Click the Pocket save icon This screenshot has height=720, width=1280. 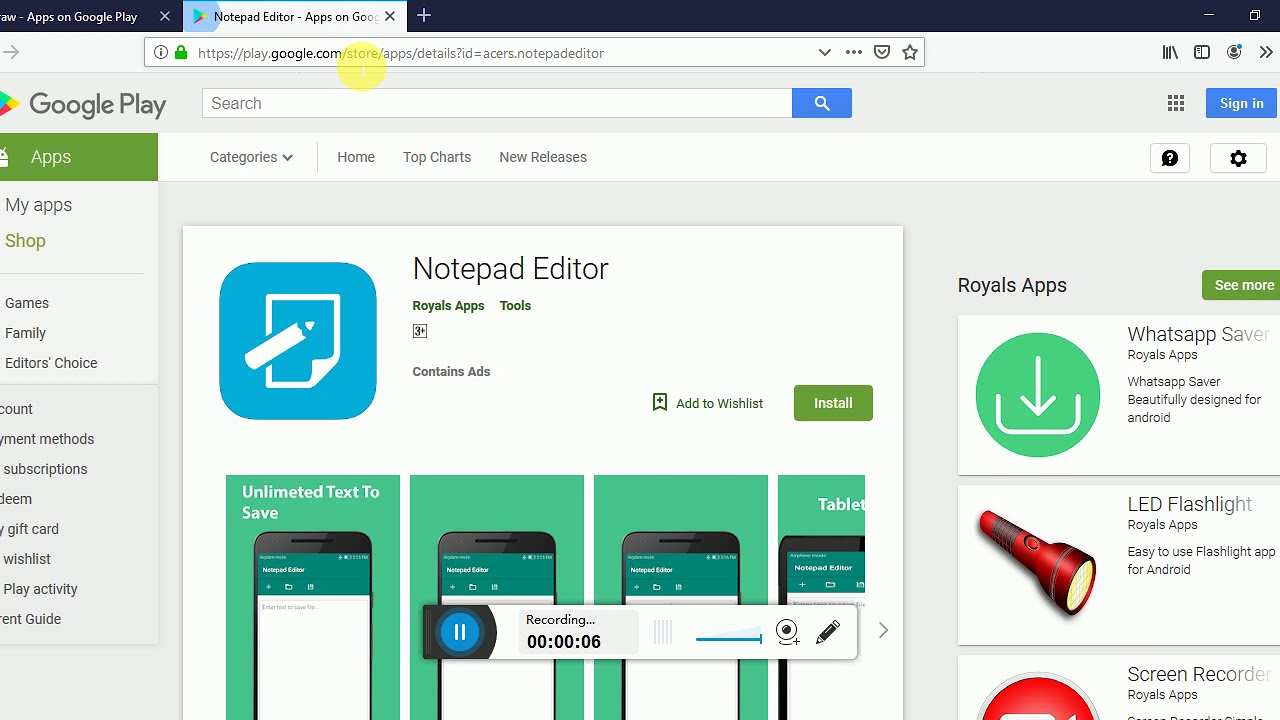[x=882, y=53]
